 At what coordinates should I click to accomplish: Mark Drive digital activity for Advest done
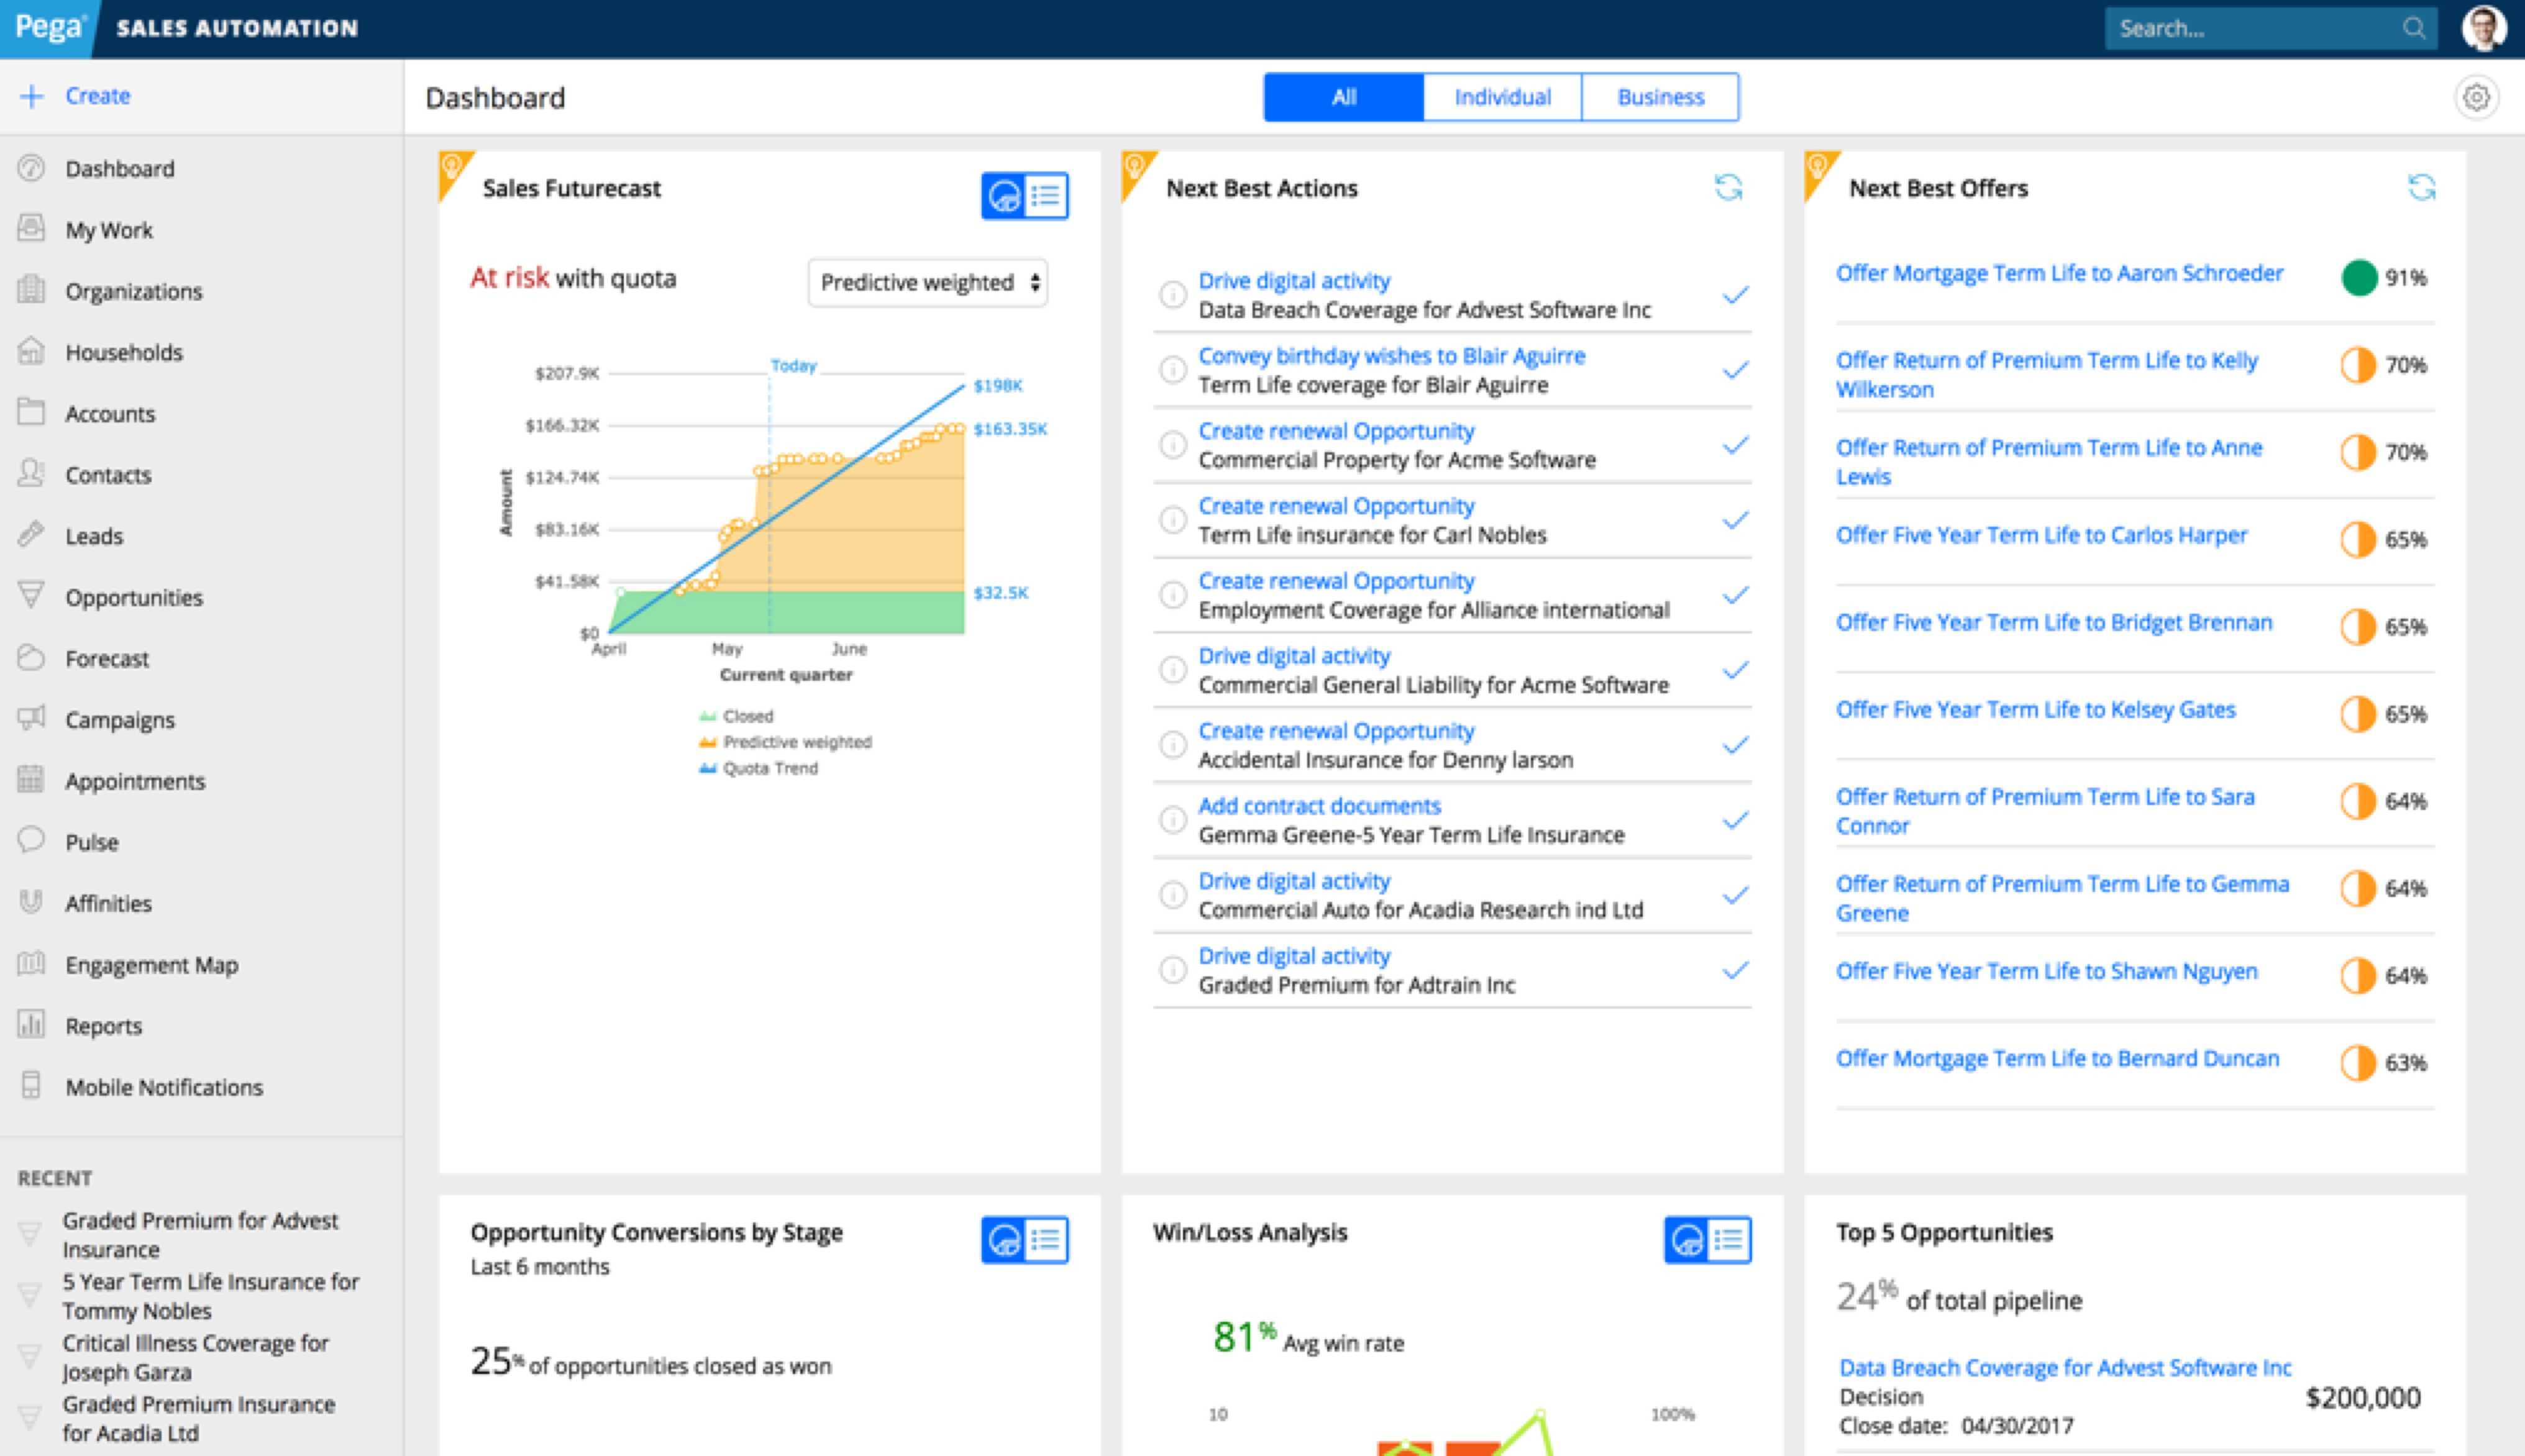pos(1735,295)
